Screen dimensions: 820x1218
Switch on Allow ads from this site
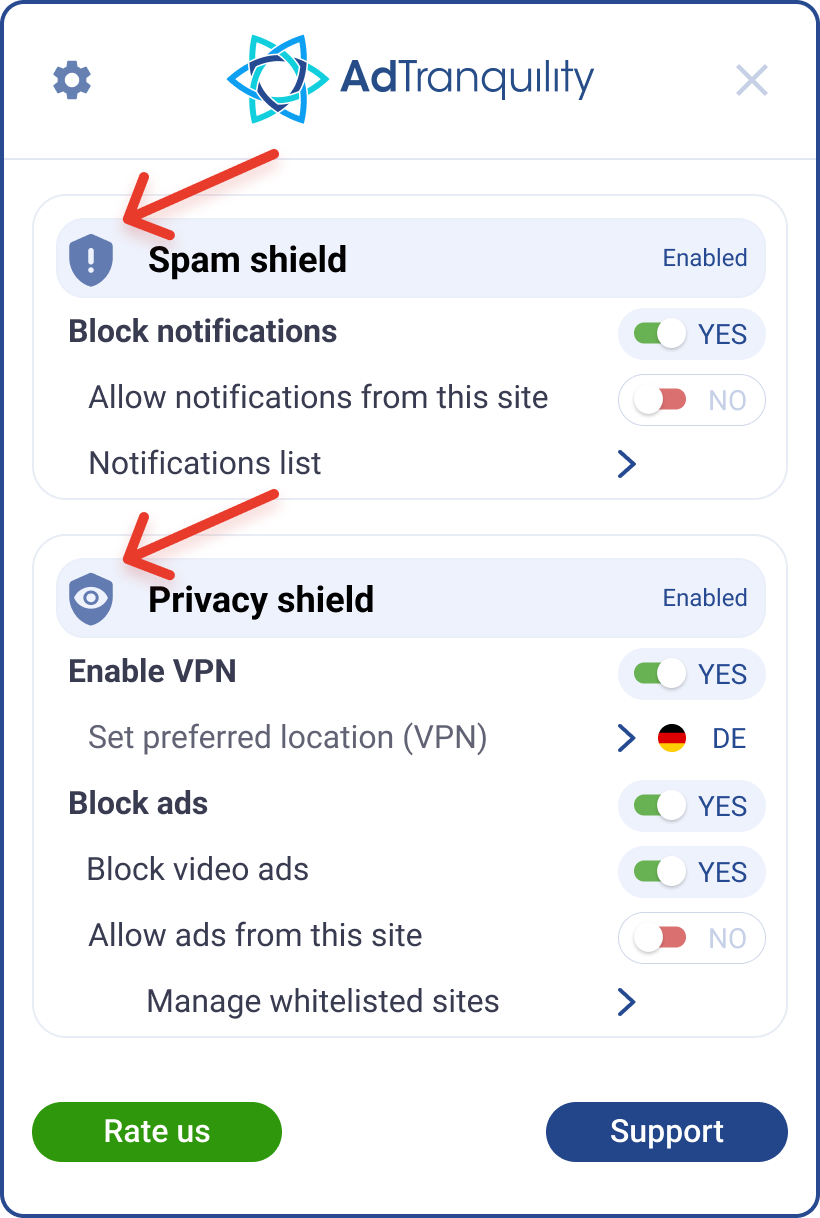pyautogui.click(x=661, y=938)
